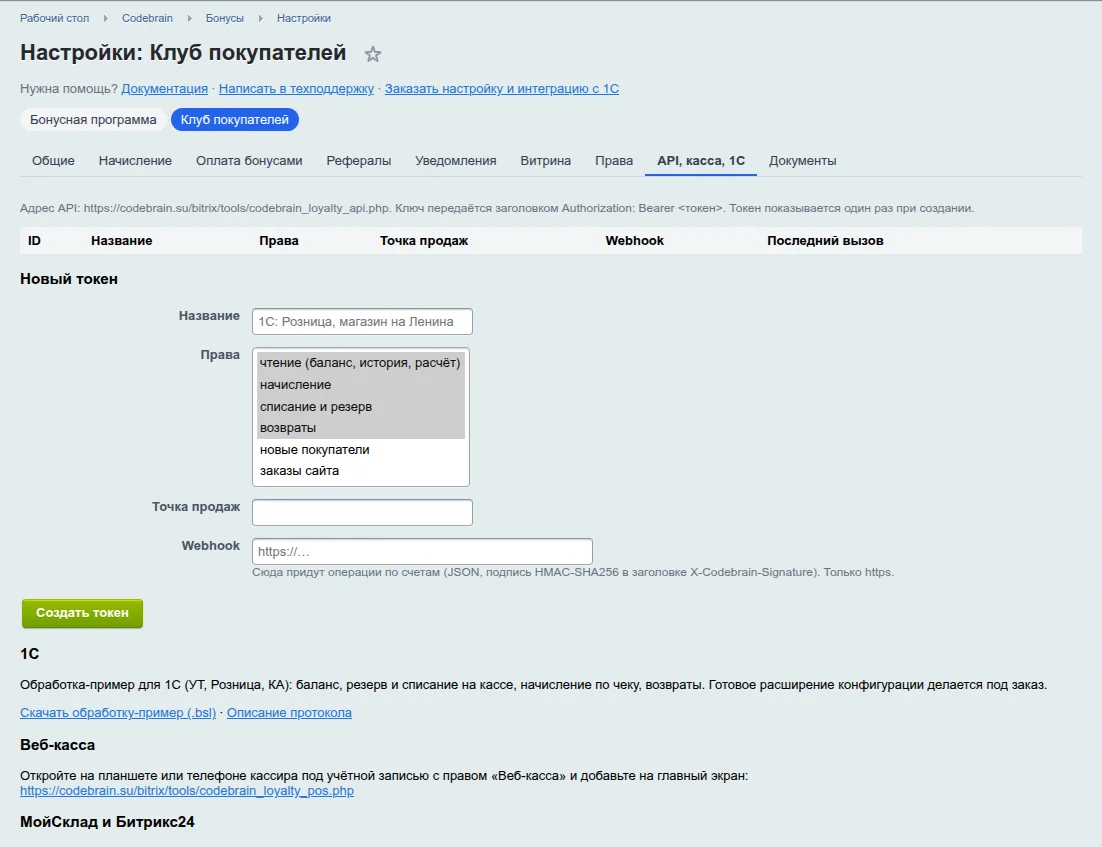Open the Витрина tab
Viewport: 1102px width, 847px height.
pyautogui.click(x=545, y=160)
